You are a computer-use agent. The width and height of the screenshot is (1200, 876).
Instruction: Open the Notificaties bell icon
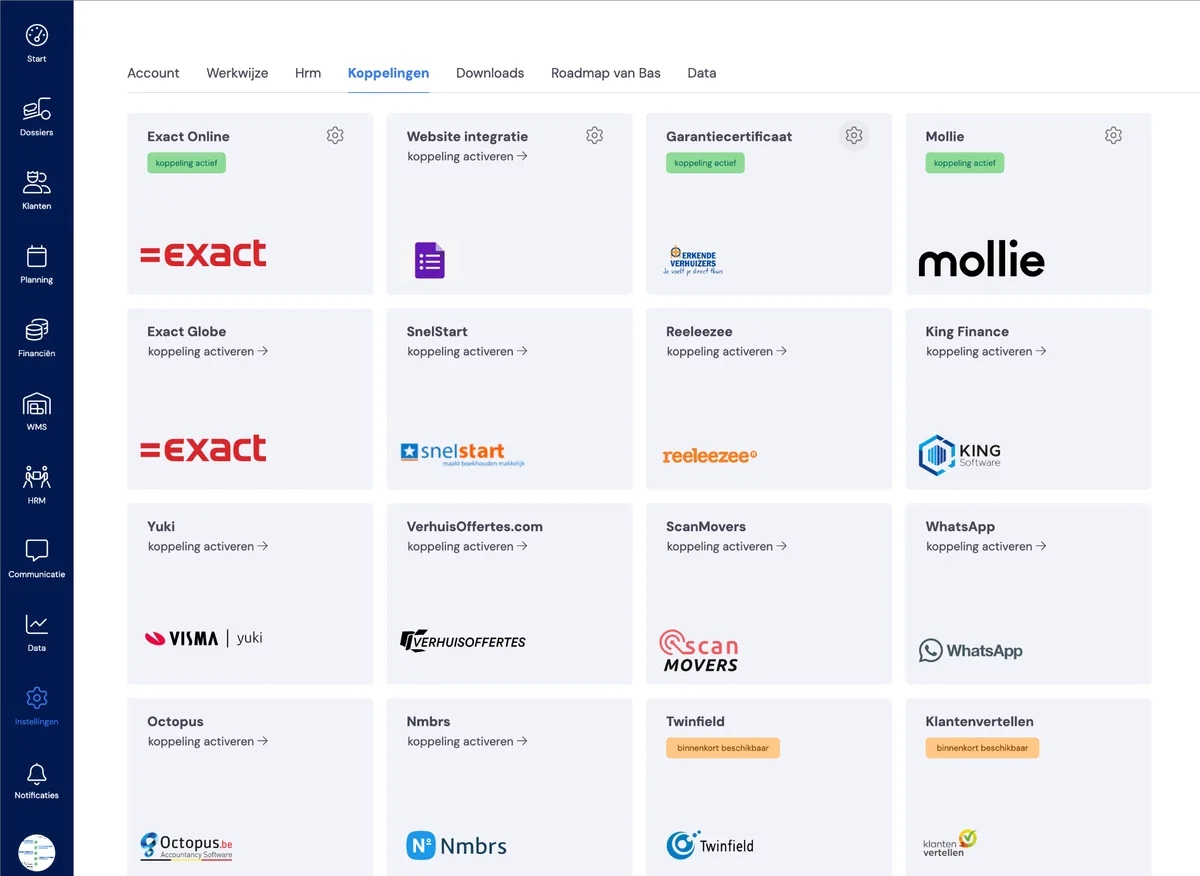(x=37, y=772)
